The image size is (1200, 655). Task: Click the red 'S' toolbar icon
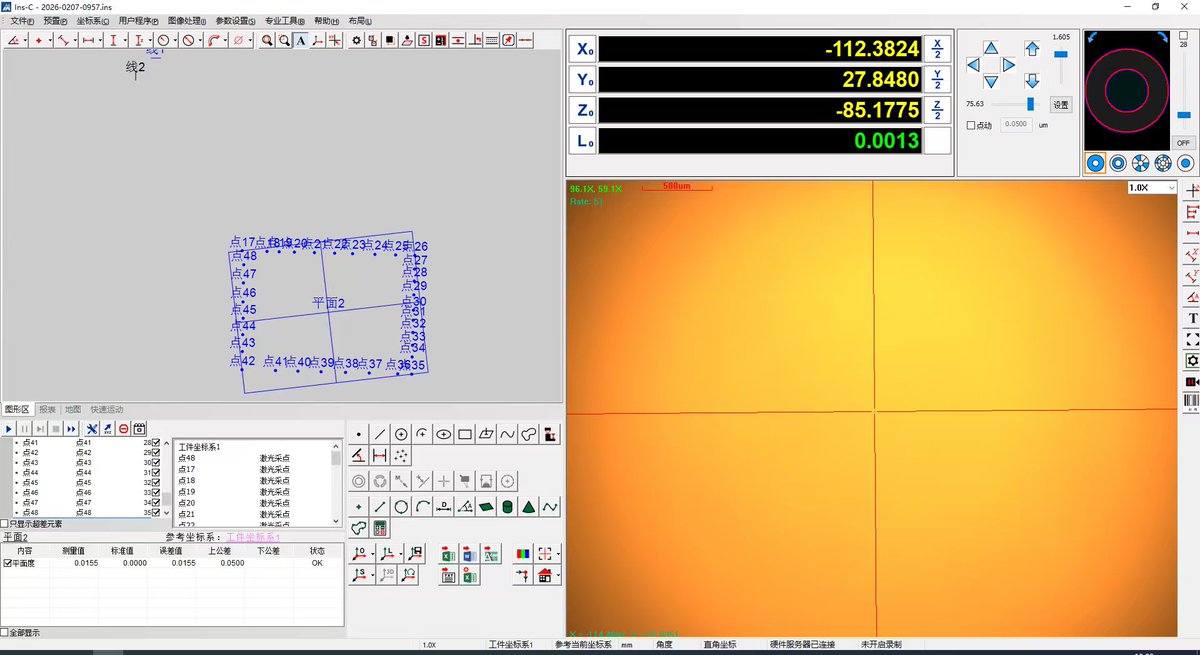tap(423, 40)
